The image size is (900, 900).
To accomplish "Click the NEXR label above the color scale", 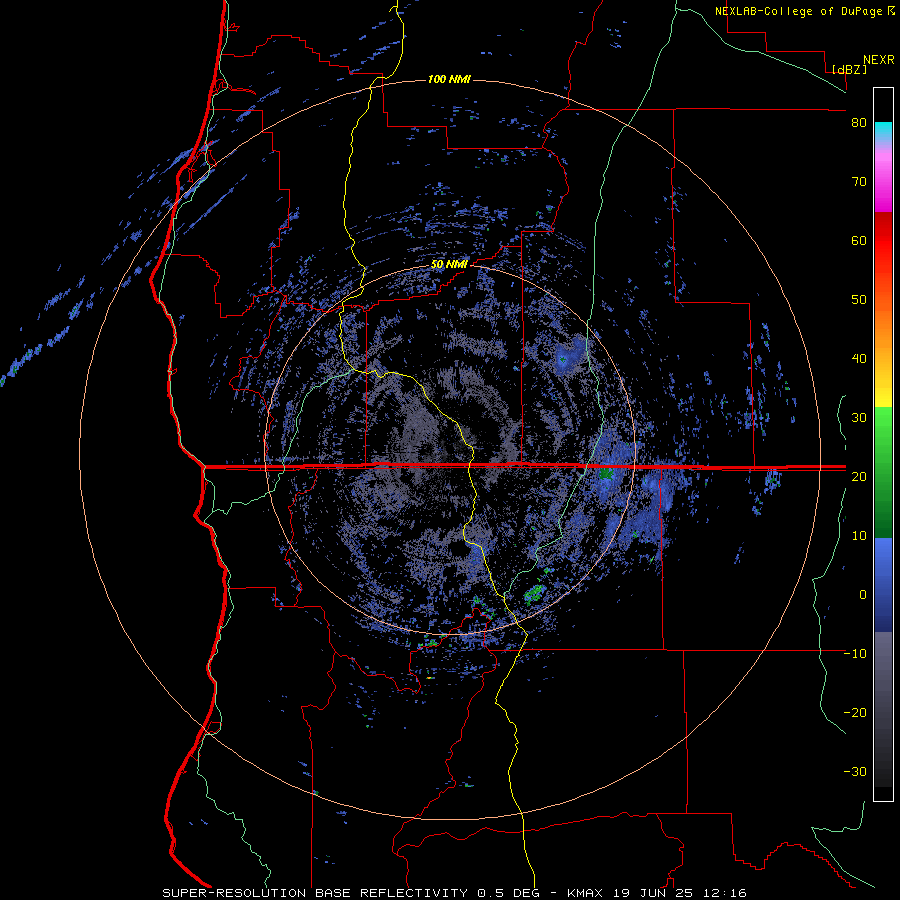I will point(878,60).
